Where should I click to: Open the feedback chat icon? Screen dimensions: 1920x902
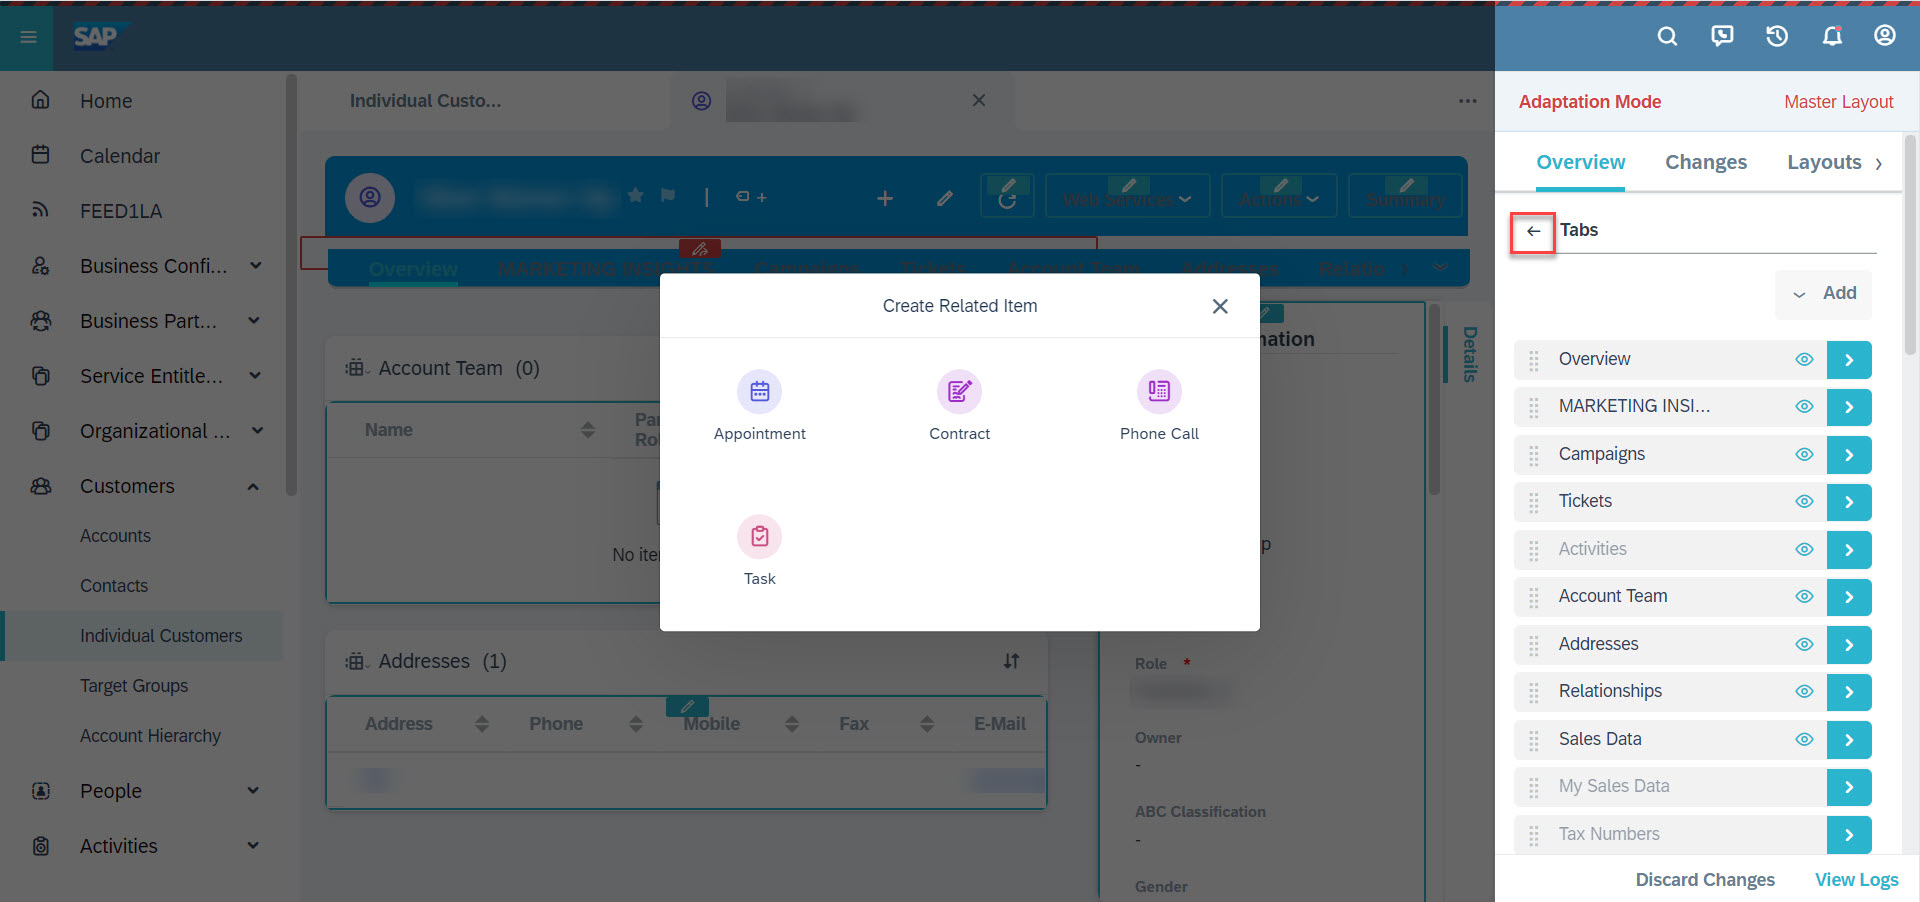pos(1722,36)
